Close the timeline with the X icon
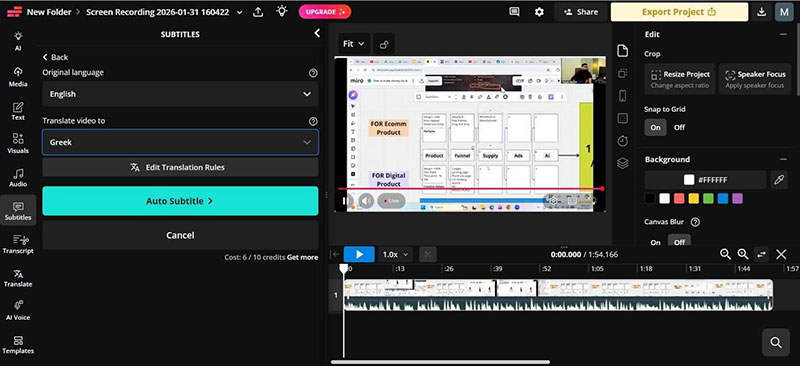Image resolution: width=800 pixels, height=366 pixels. (781, 254)
